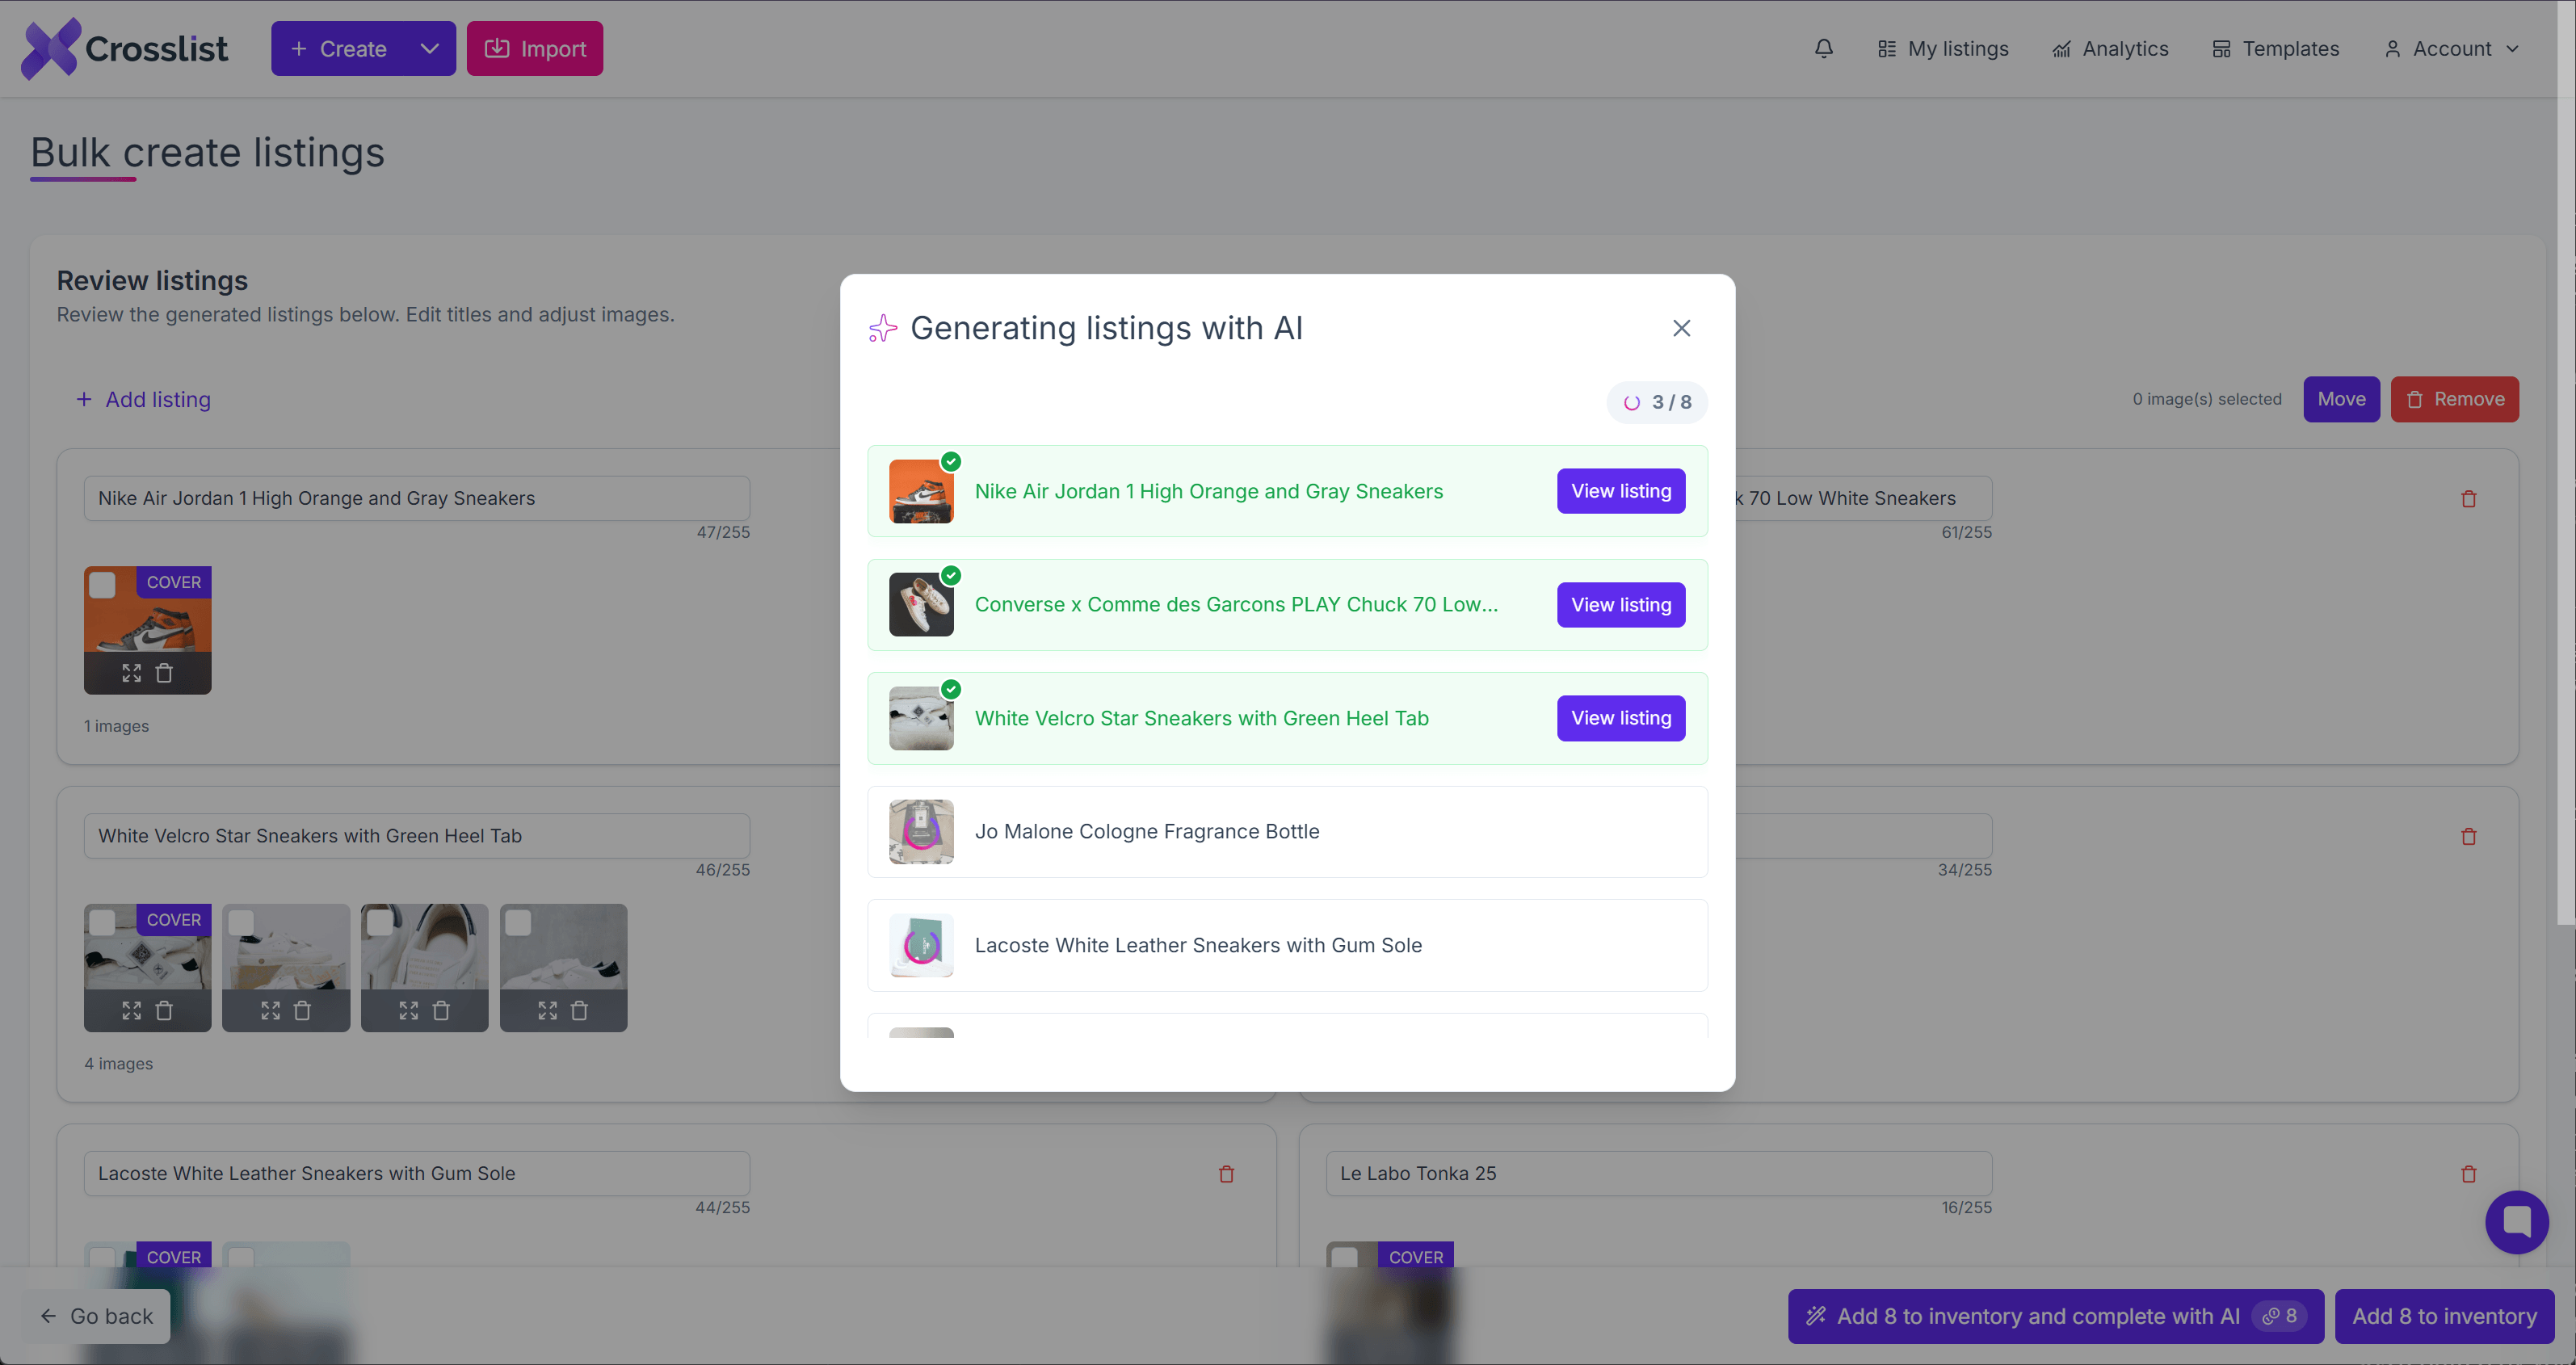Viewport: 2576px width, 1365px height.
Task: Click the Converse sneakers thumbnail in dialog
Action: 921,605
